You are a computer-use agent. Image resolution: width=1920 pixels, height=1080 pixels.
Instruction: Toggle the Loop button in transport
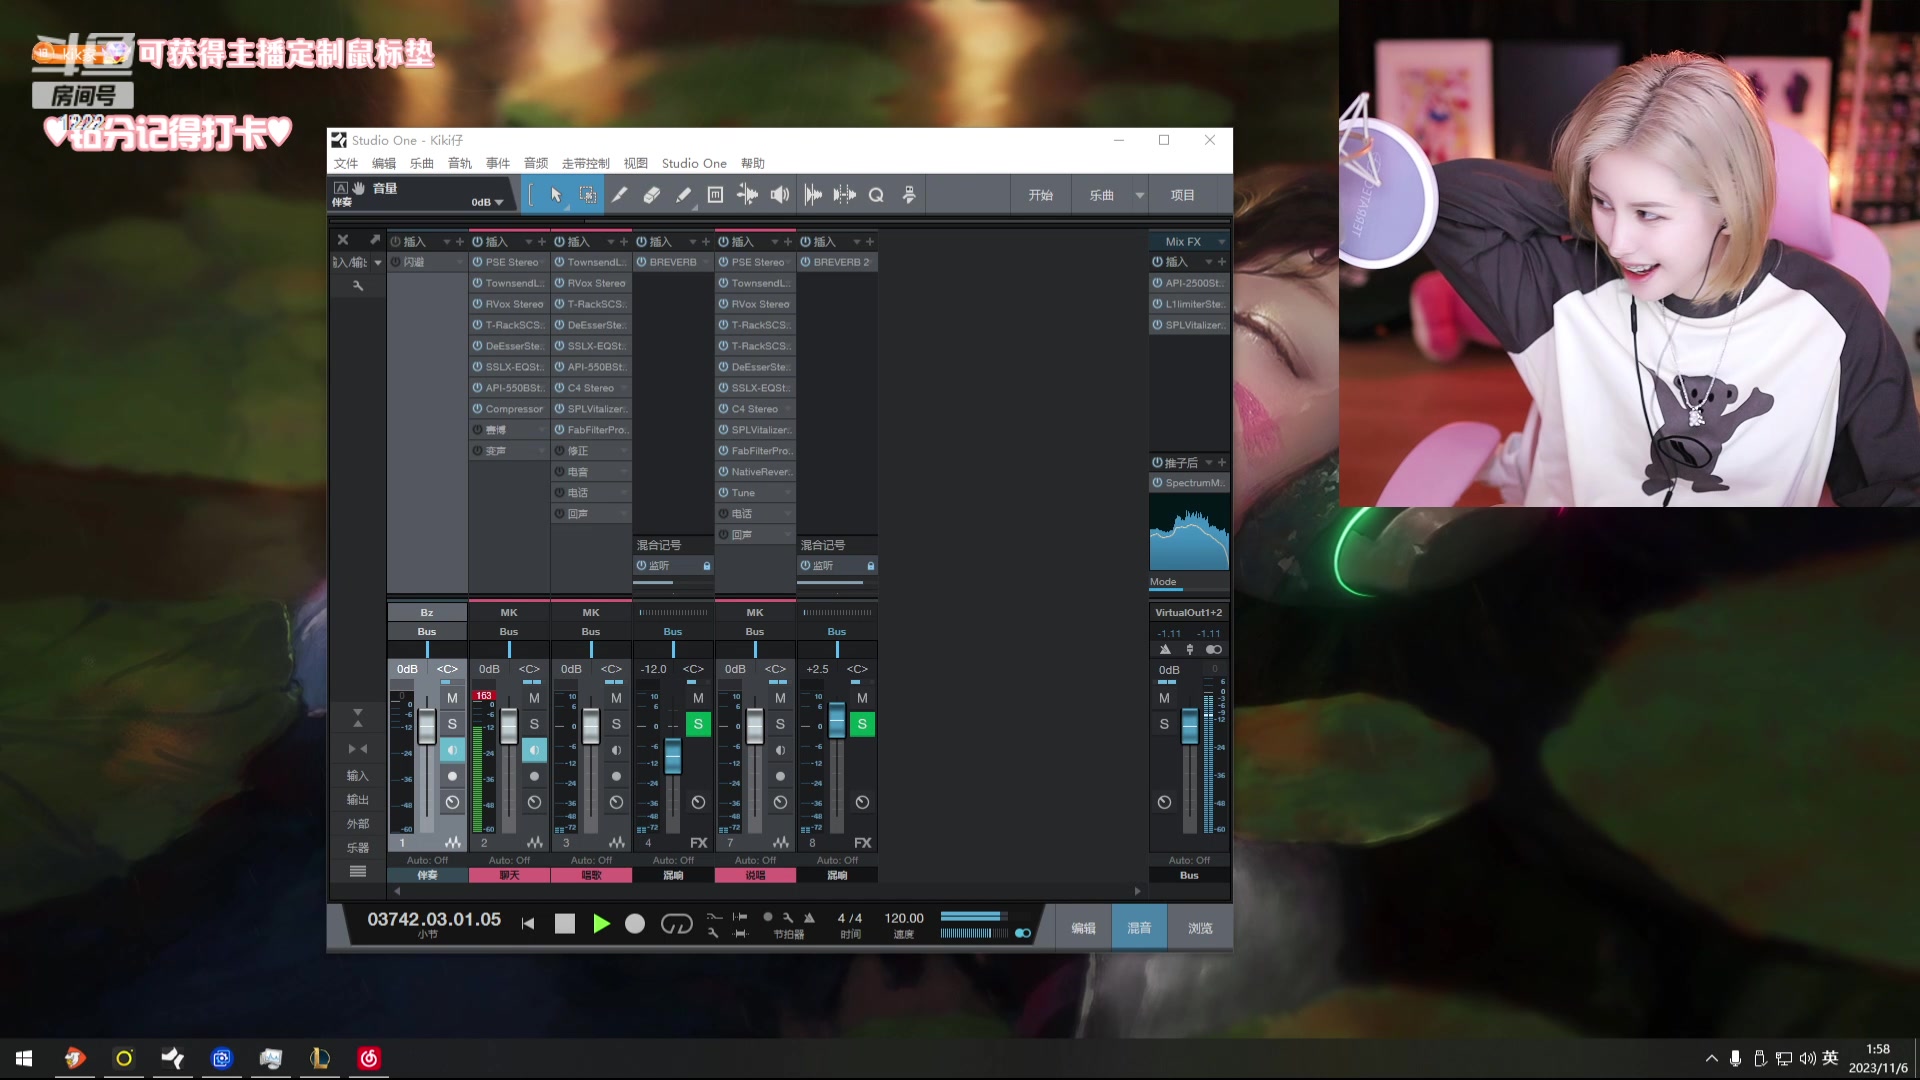(677, 924)
